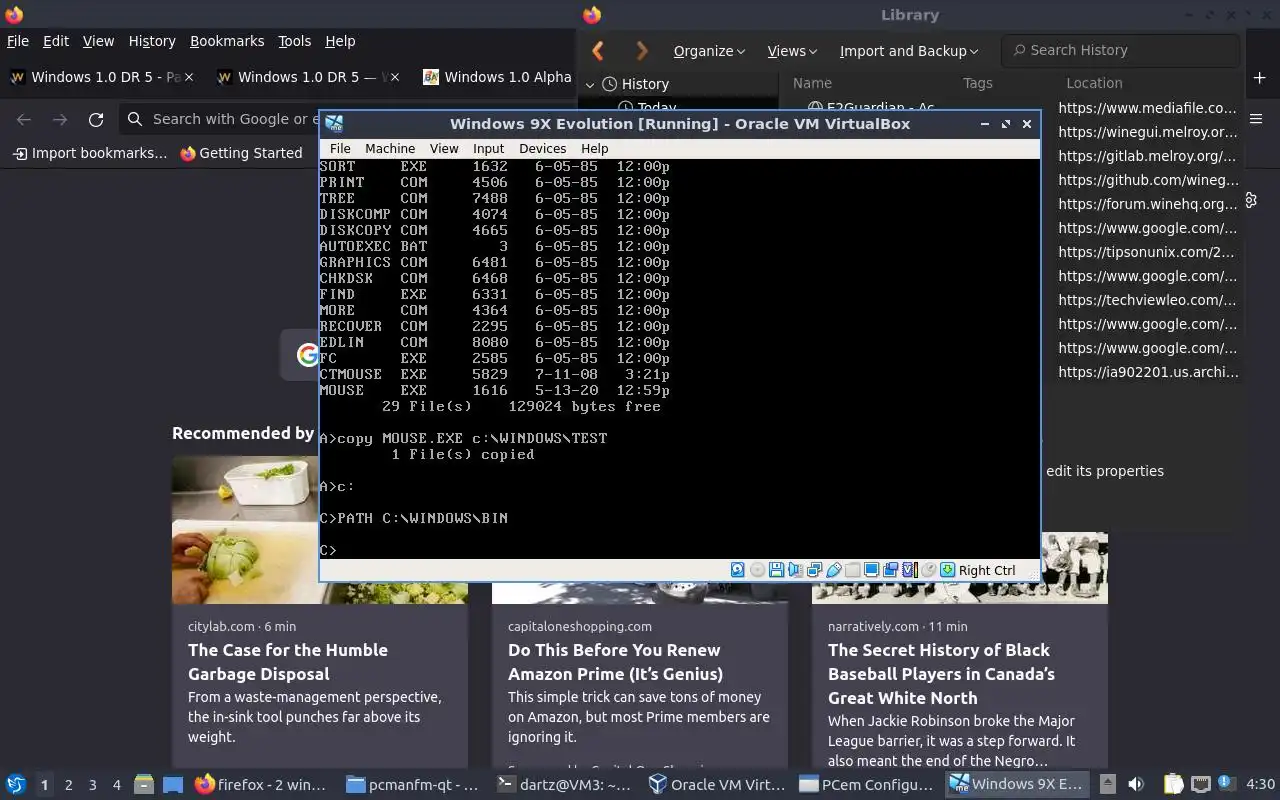Click the hard disk activity icon in VirtualBox status bar

(x=738, y=570)
